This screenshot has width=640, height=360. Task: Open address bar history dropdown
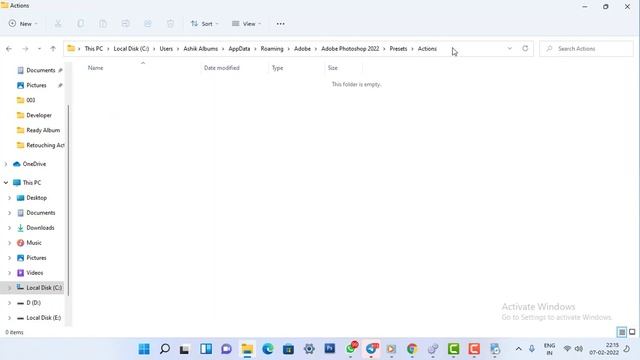pos(509,49)
